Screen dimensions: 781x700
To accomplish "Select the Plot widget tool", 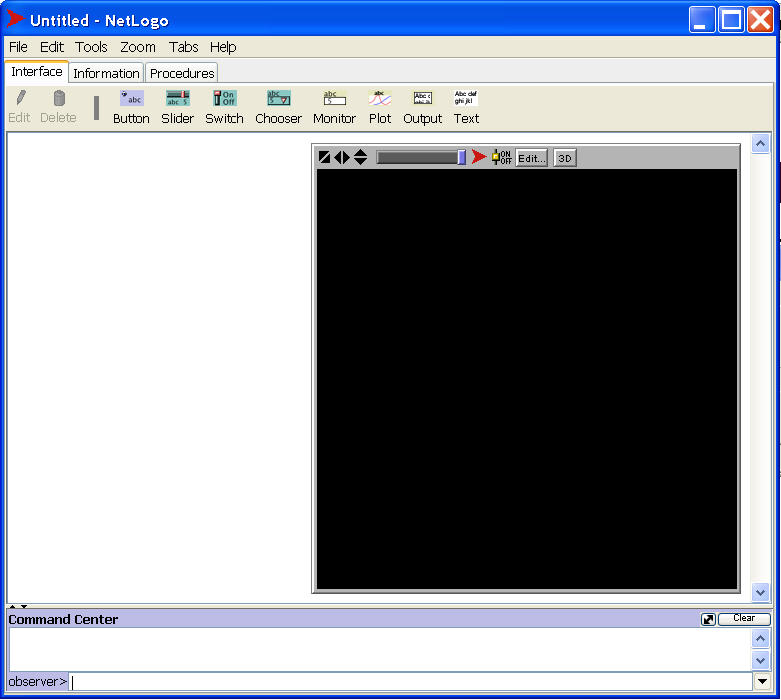I will (x=380, y=107).
